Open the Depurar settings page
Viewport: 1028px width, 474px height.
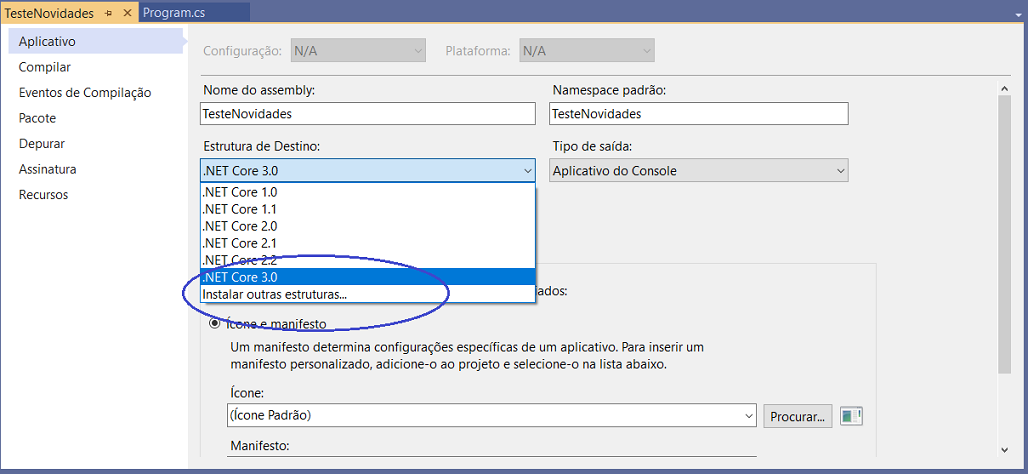tap(42, 144)
